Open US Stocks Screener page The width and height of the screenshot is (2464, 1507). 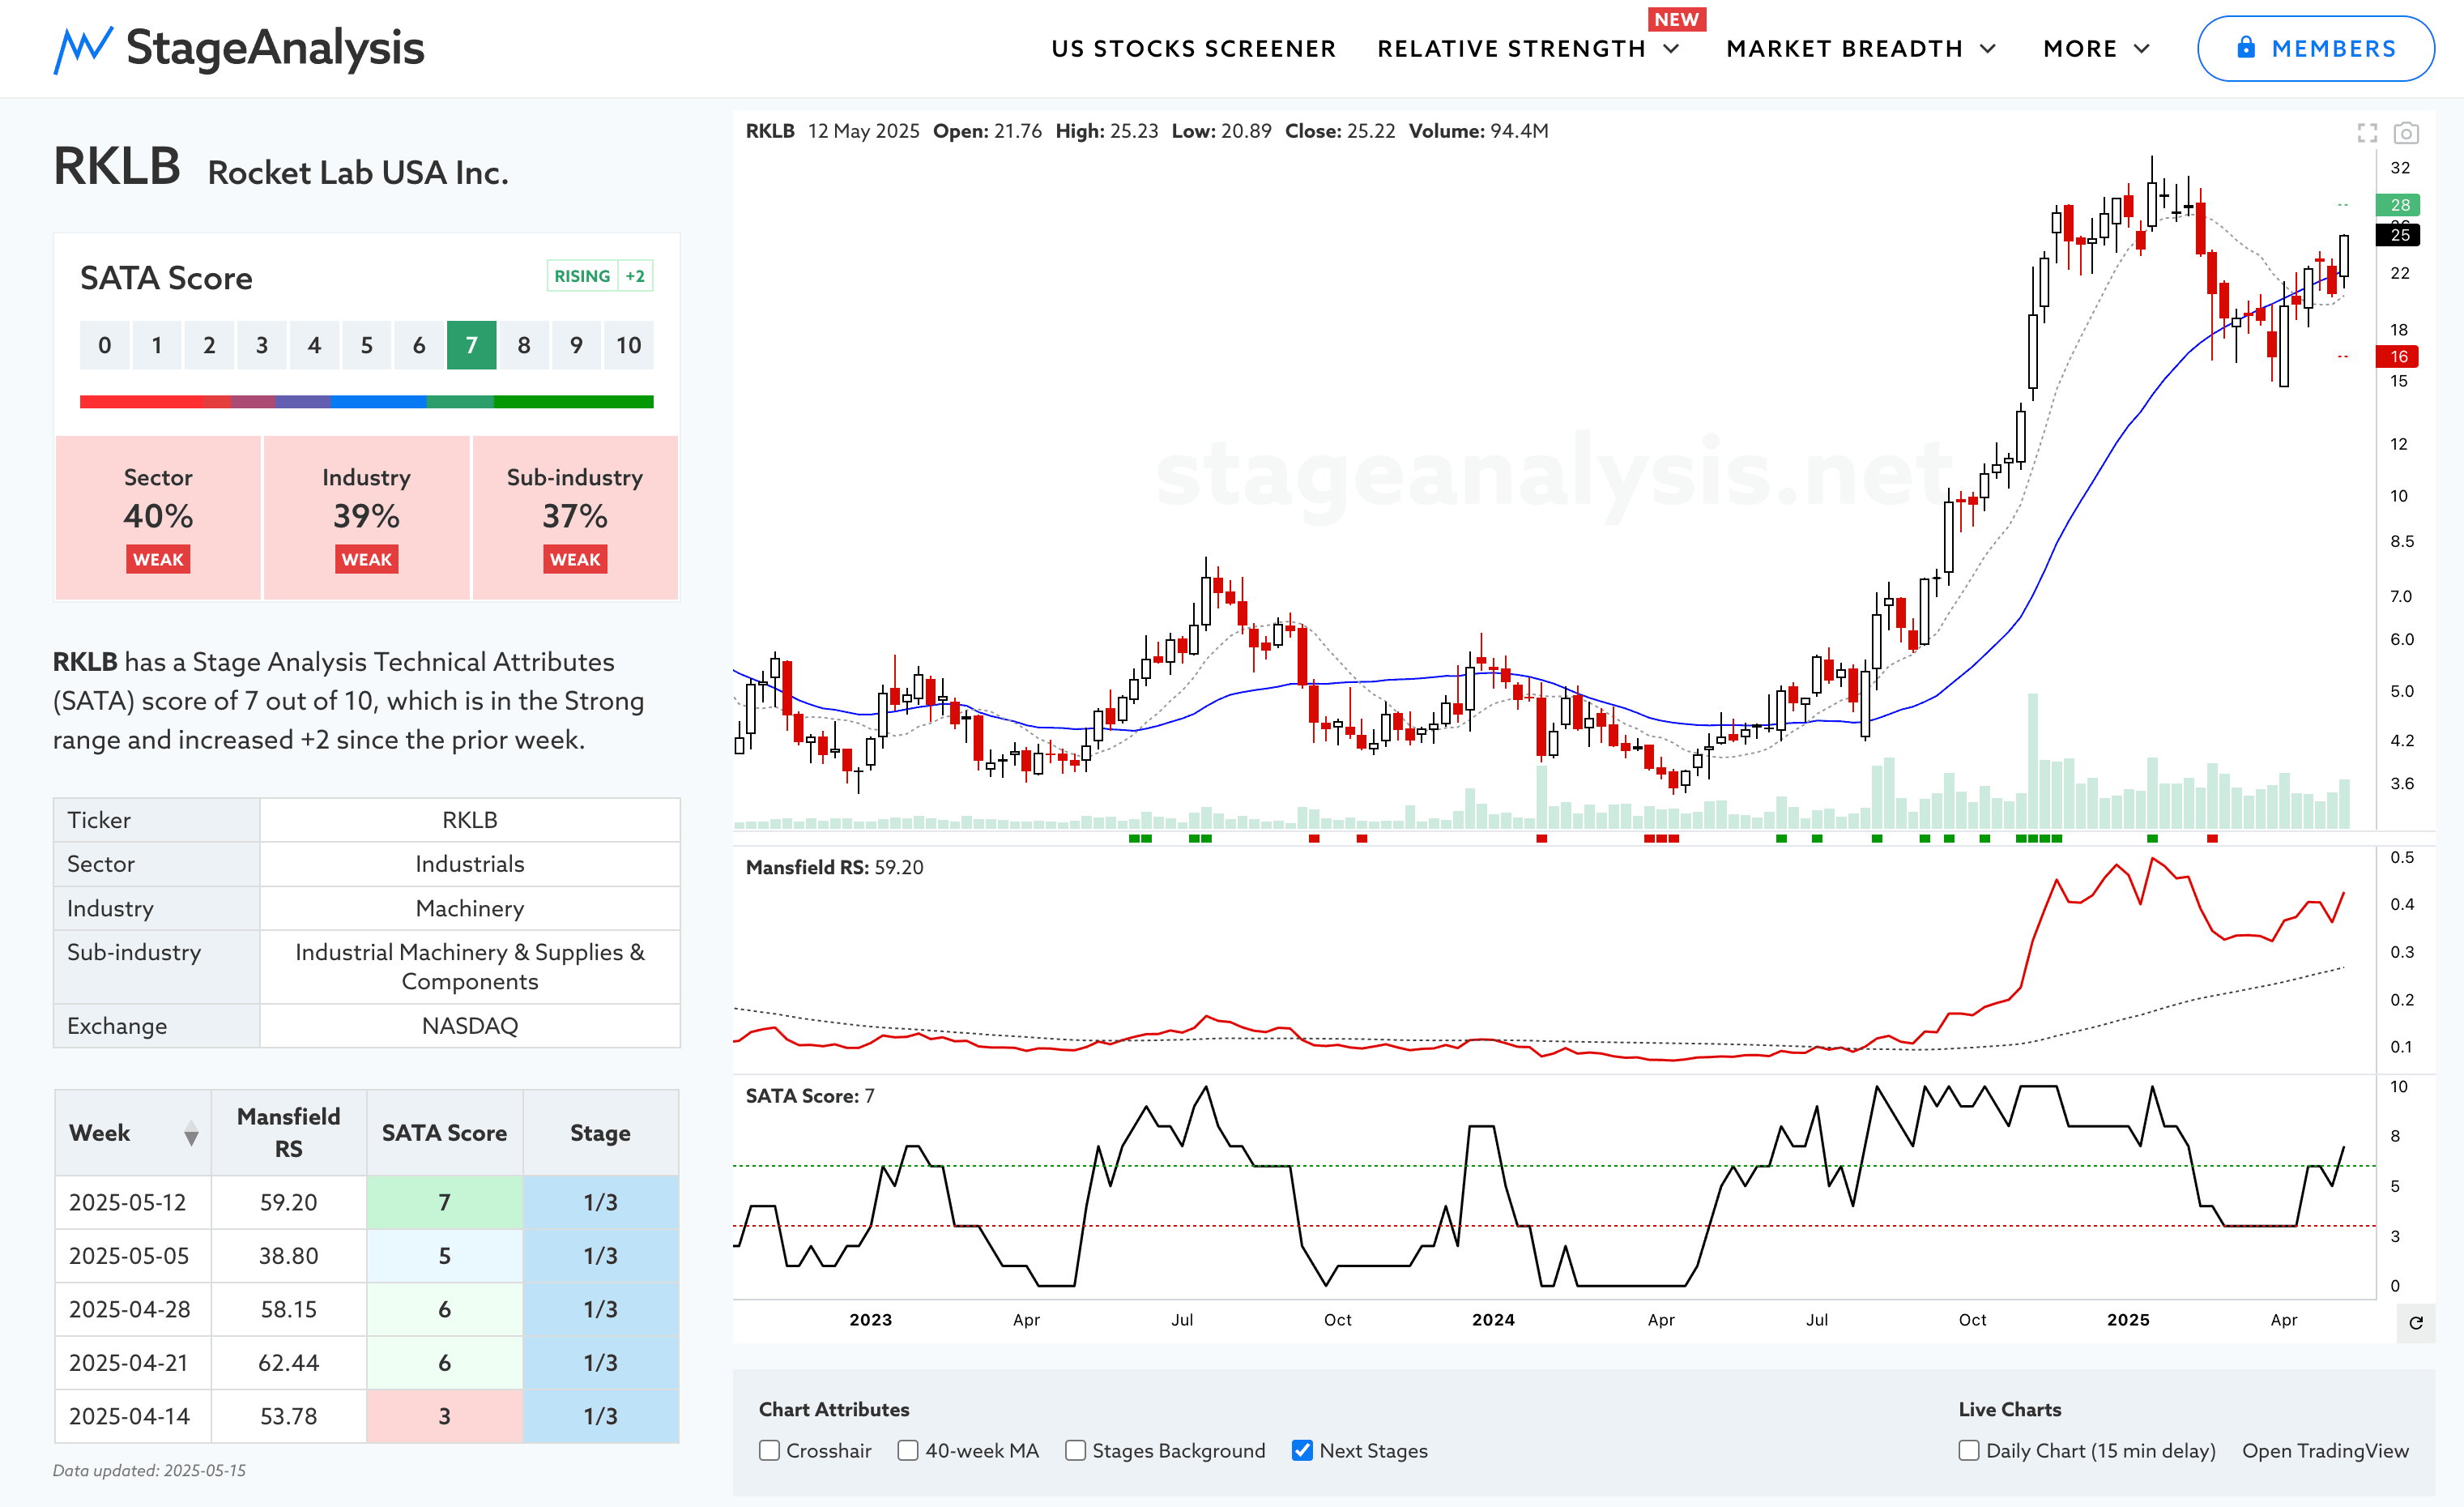(x=1193, y=49)
